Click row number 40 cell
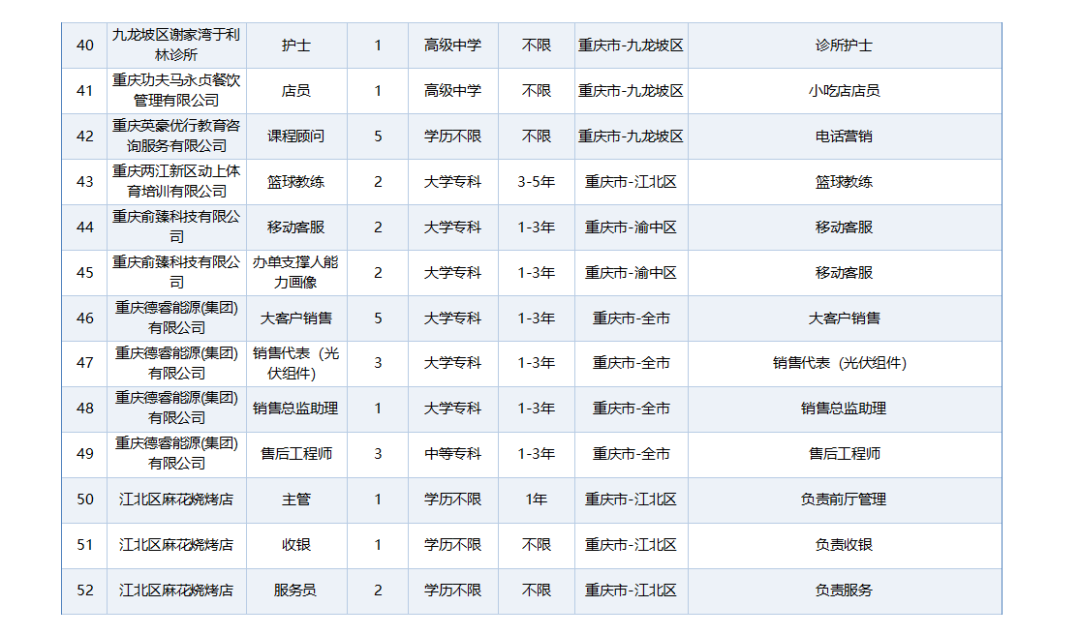 pos(85,46)
